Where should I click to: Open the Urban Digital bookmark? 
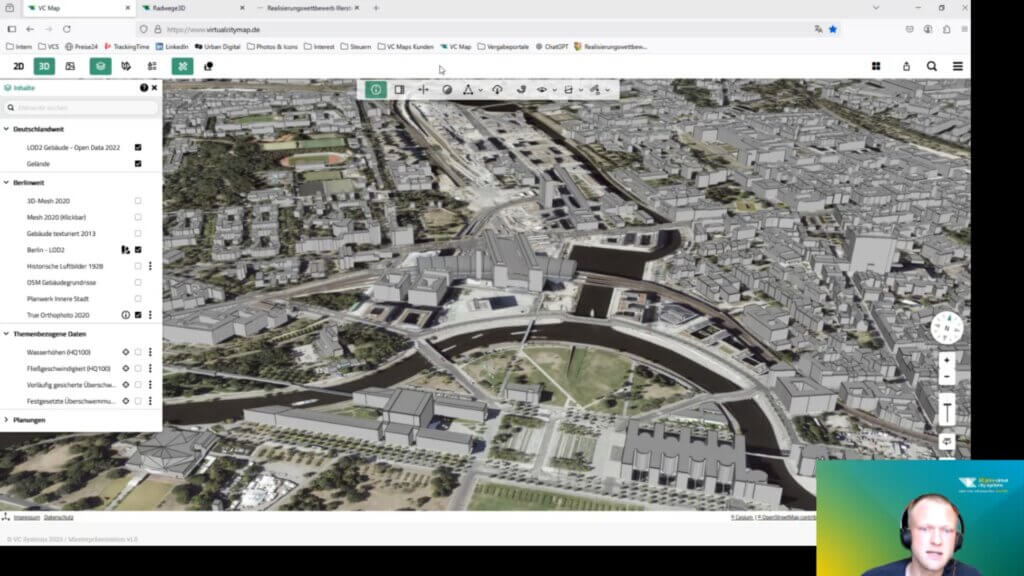coord(217,47)
